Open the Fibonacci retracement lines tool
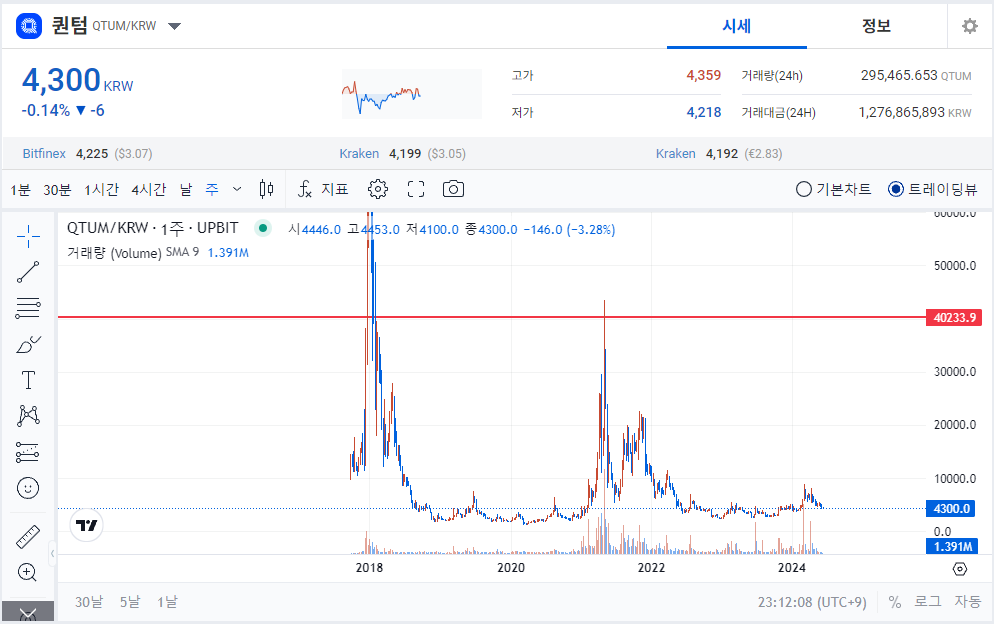Screen dimensions: 994x624 point(28,308)
